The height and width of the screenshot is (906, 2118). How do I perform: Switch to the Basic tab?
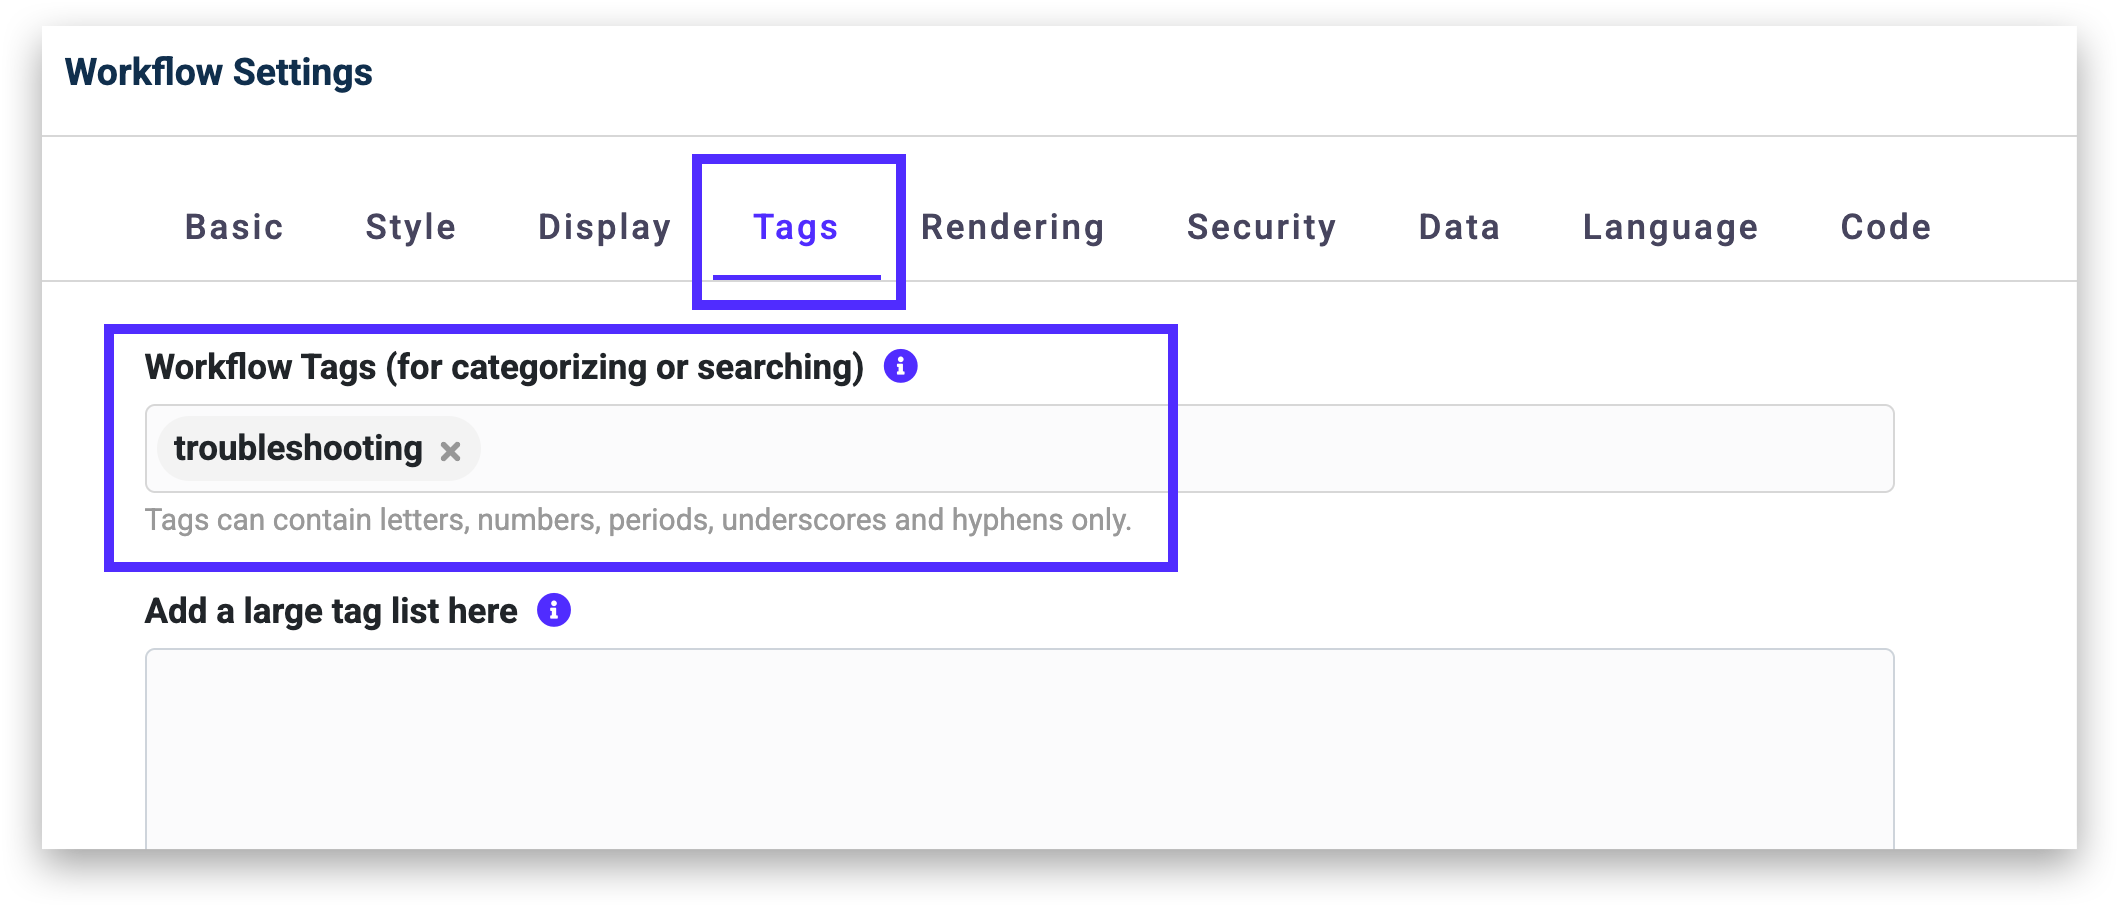coord(234,227)
